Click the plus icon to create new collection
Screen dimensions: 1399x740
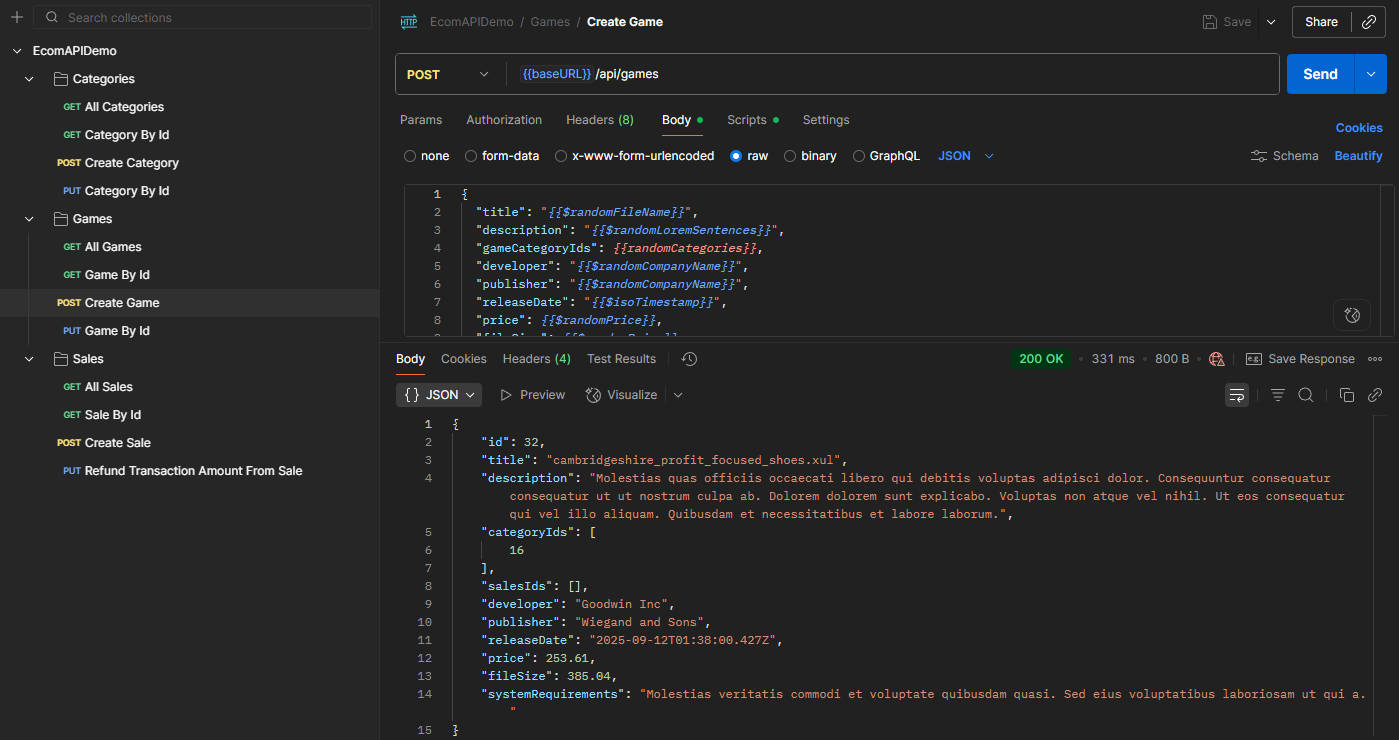[x=16, y=18]
